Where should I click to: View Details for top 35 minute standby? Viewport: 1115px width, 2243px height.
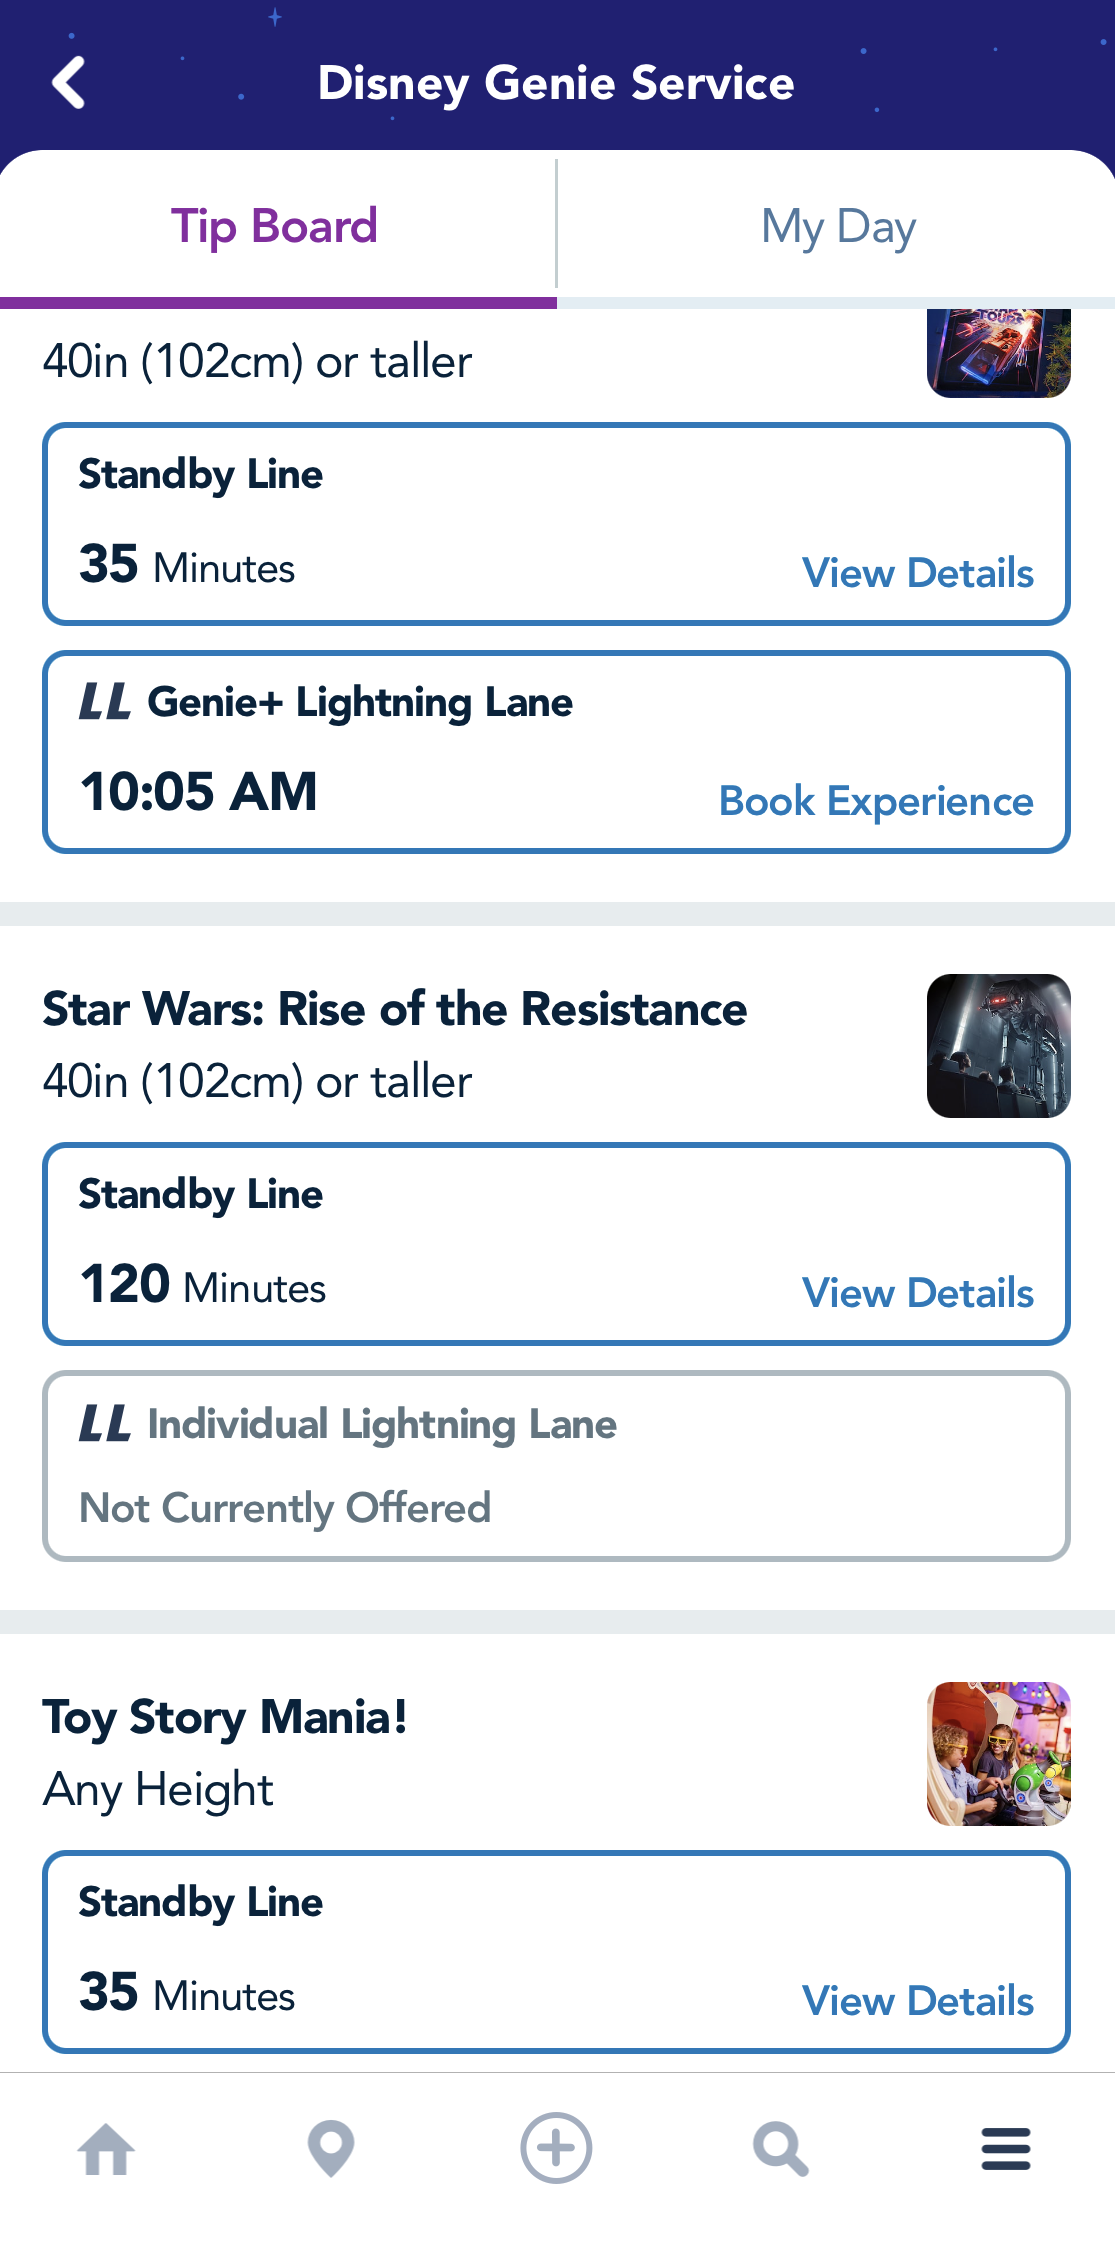pyautogui.click(x=917, y=573)
